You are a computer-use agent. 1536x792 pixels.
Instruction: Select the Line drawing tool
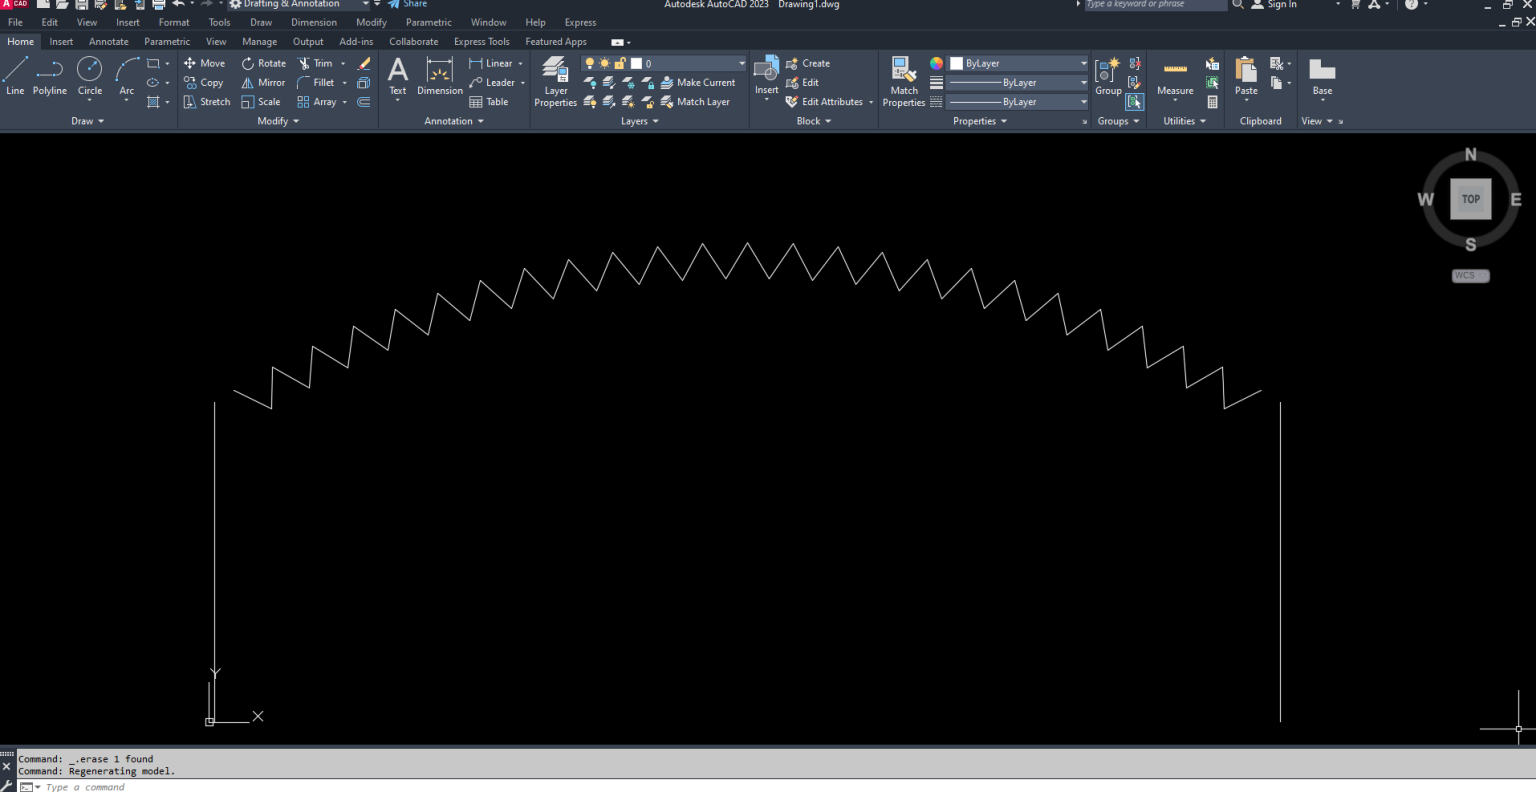[x=15, y=75]
